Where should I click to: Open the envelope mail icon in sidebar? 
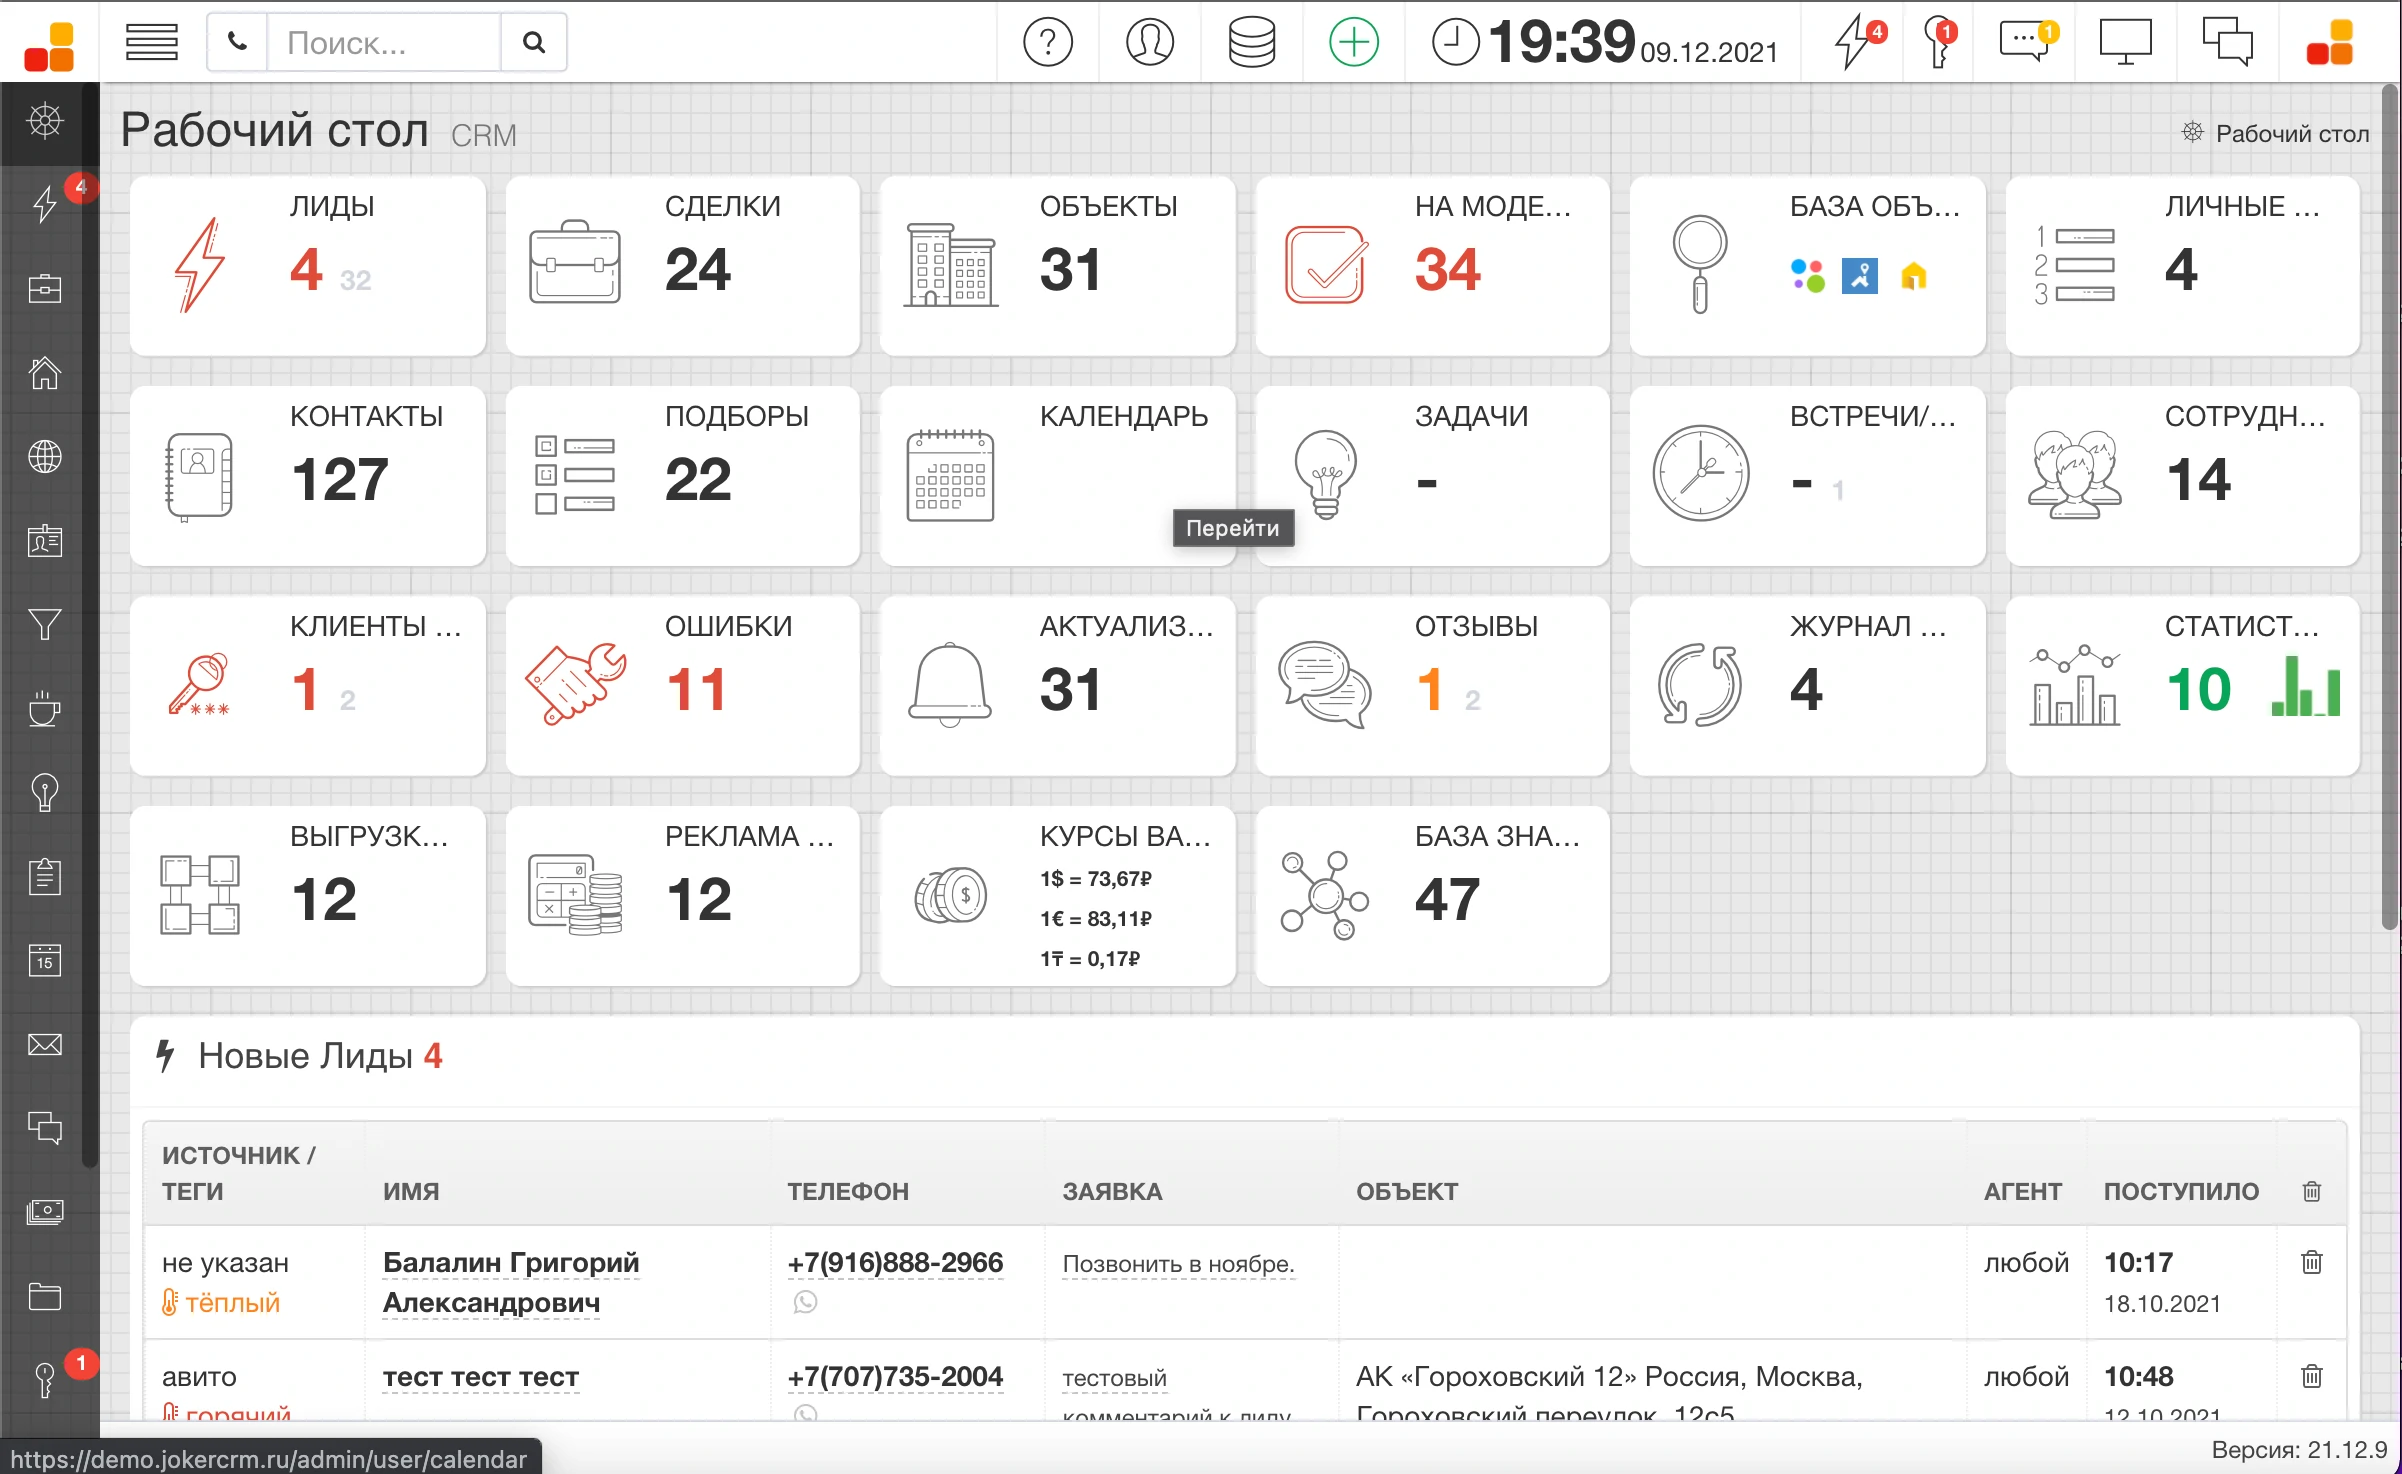point(45,1045)
